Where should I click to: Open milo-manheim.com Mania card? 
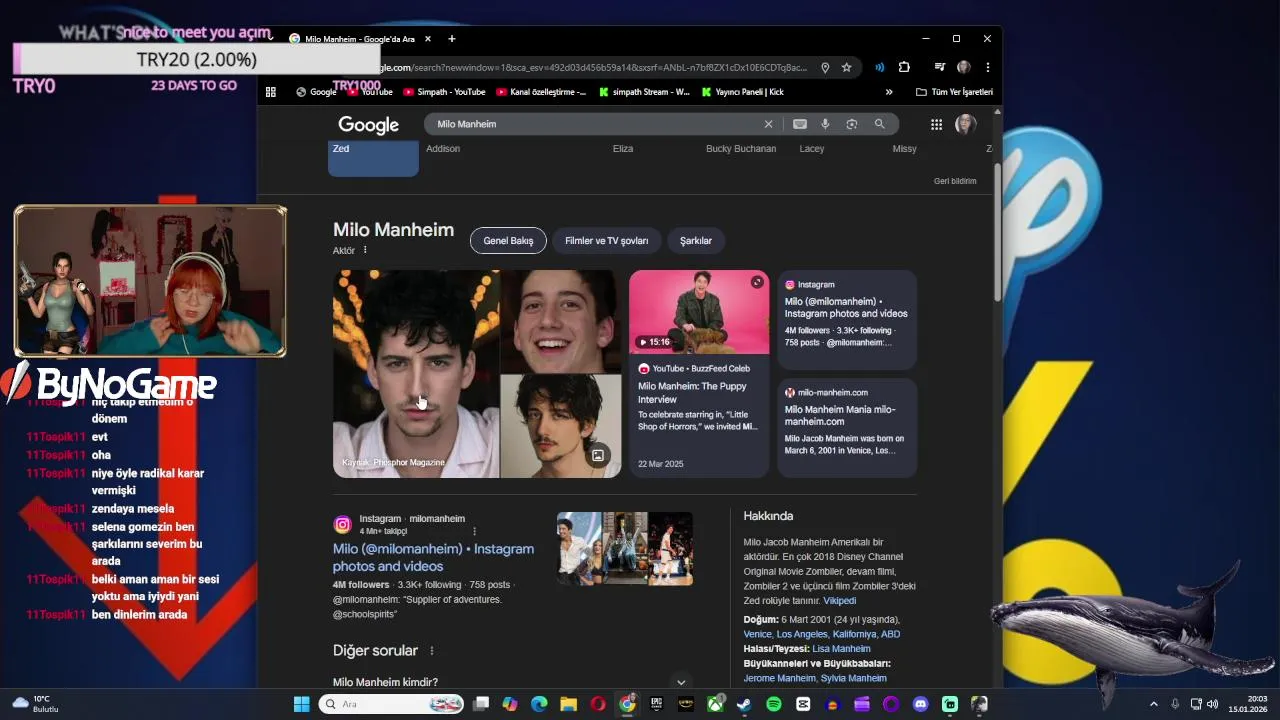[847, 427]
